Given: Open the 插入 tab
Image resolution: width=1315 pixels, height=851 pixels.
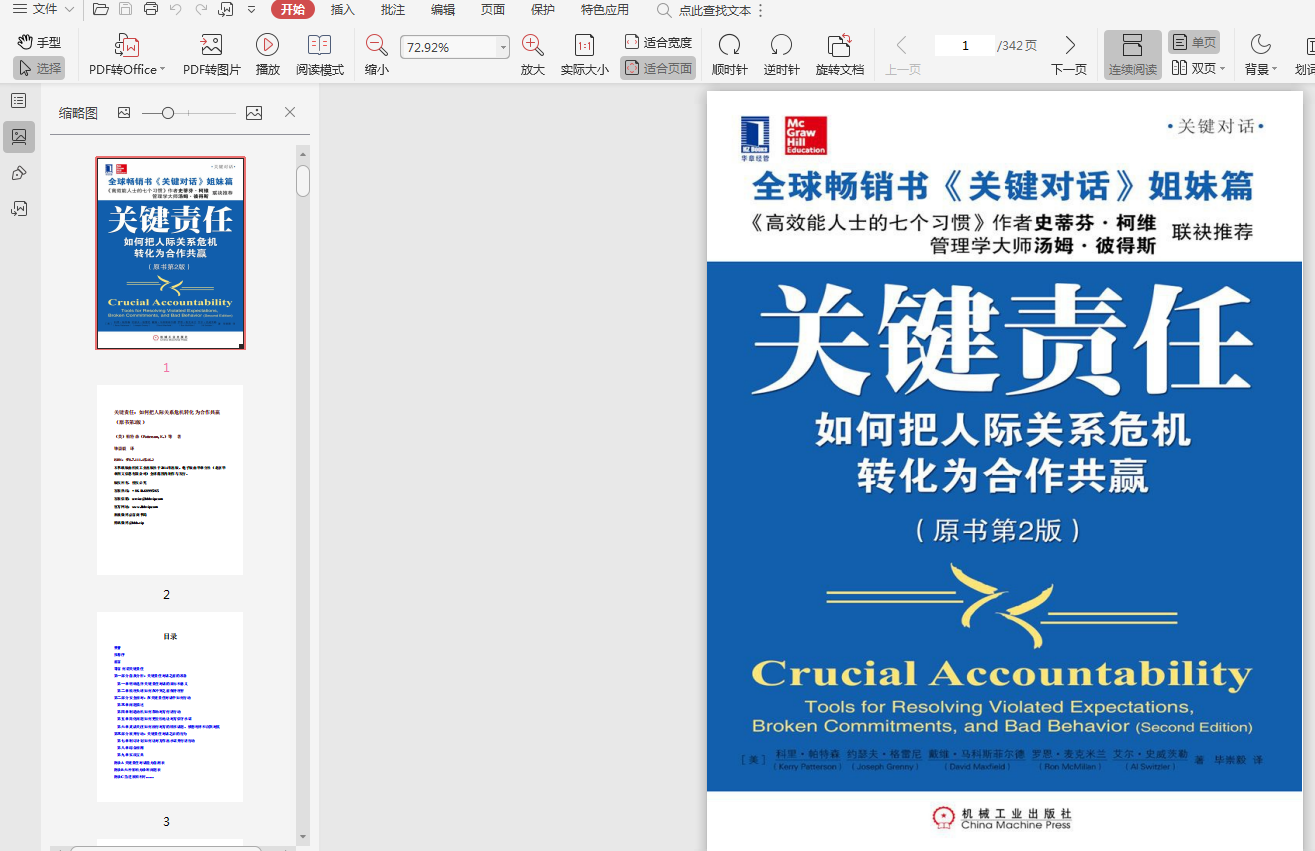Looking at the screenshot, I should pos(343,10).
